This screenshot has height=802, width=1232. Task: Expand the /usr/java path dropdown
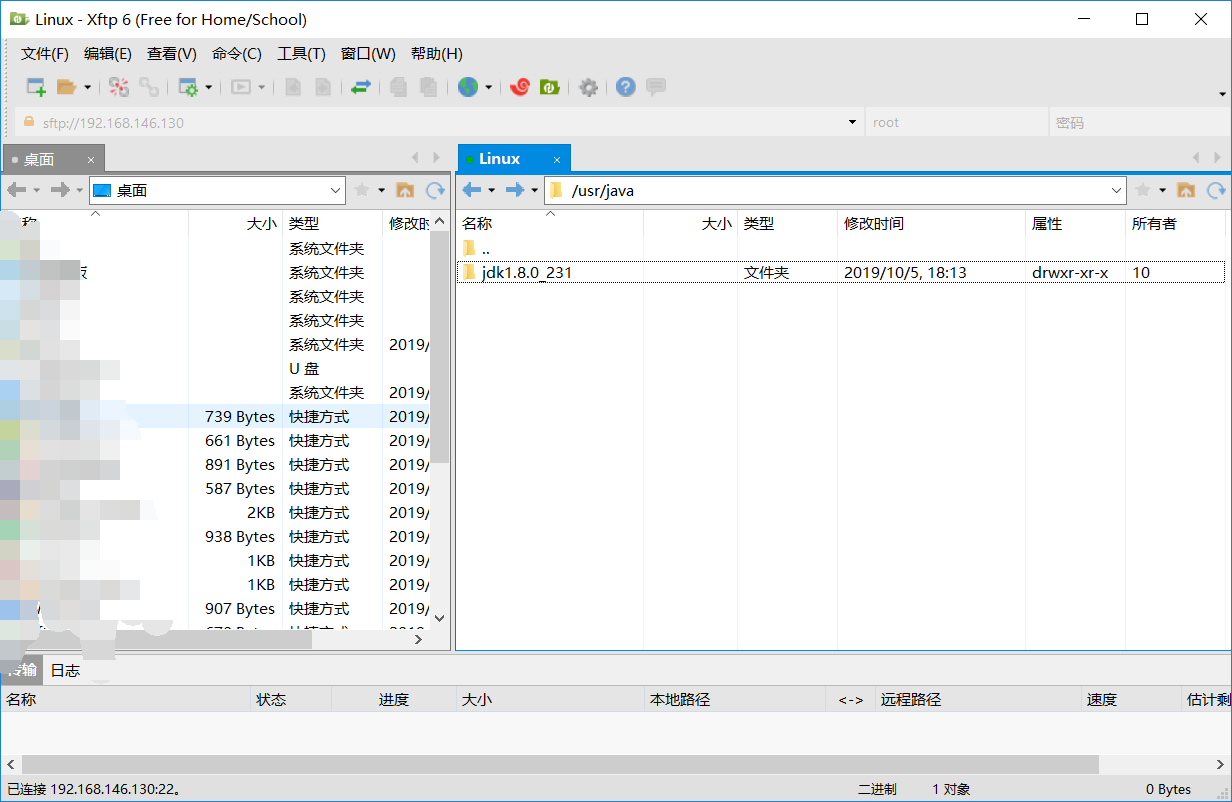pos(1117,190)
